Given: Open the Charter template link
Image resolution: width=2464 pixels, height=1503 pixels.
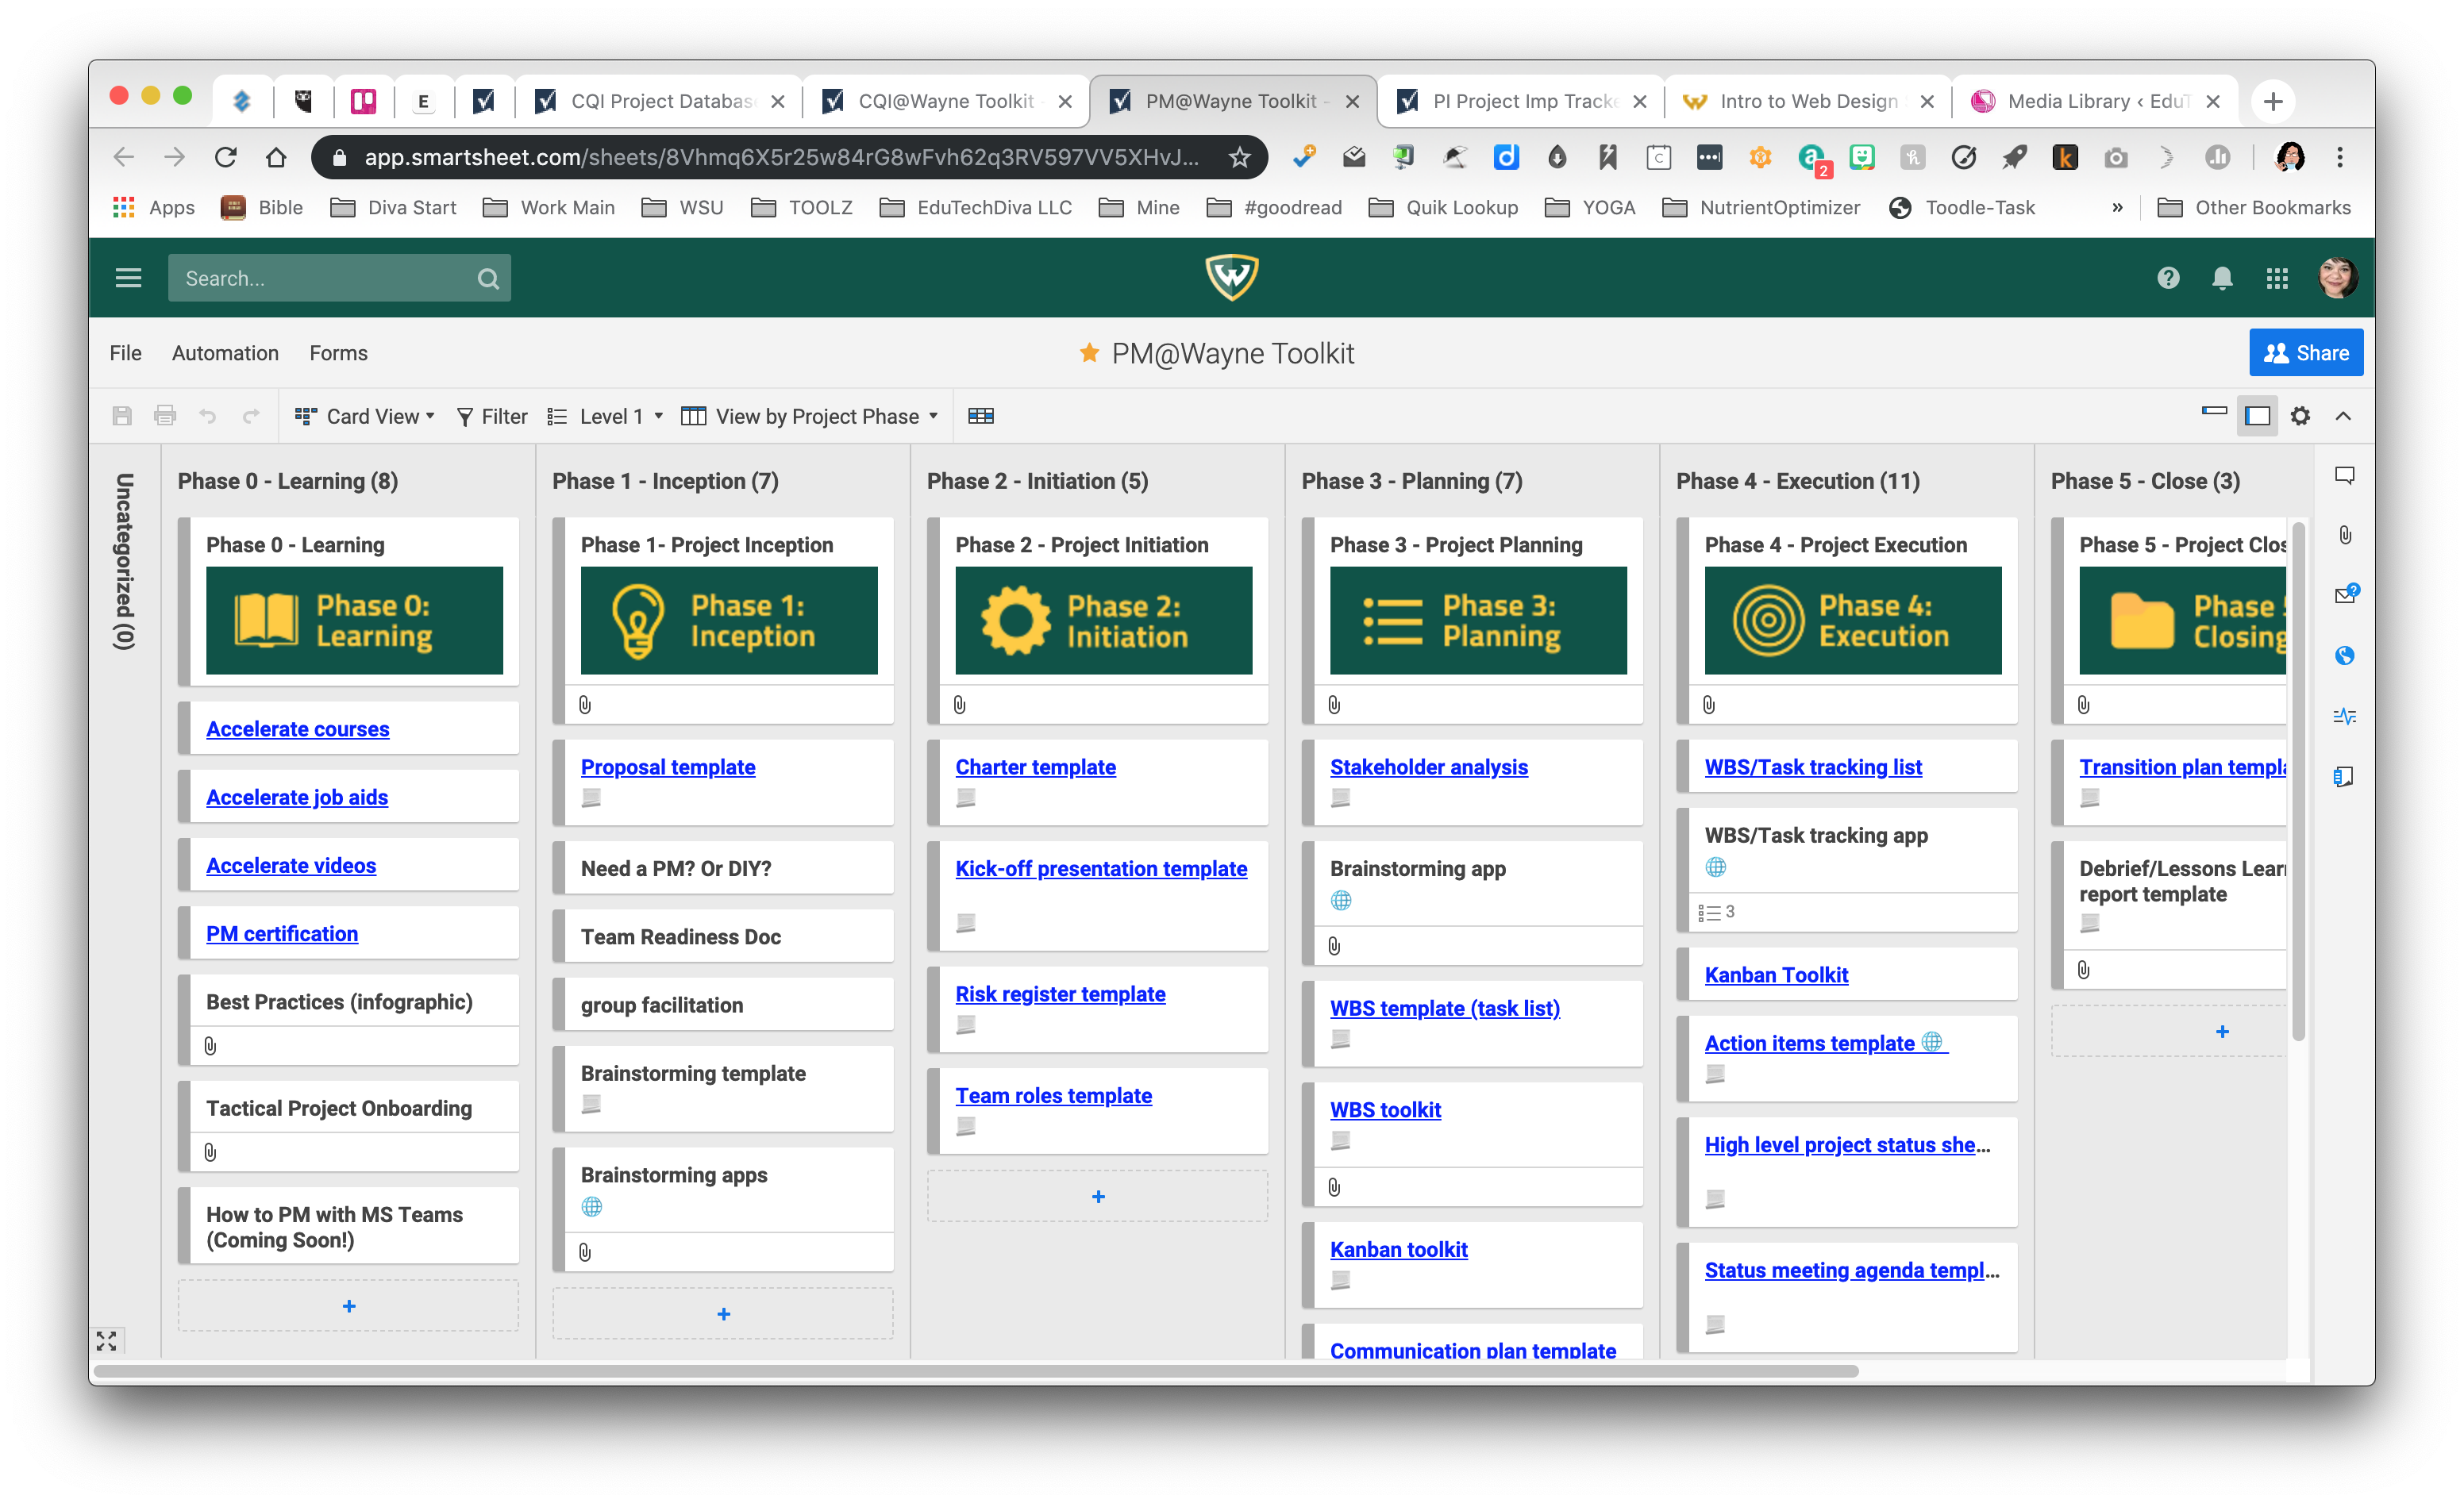Looking at the screenshot, I should point(1035,767).
